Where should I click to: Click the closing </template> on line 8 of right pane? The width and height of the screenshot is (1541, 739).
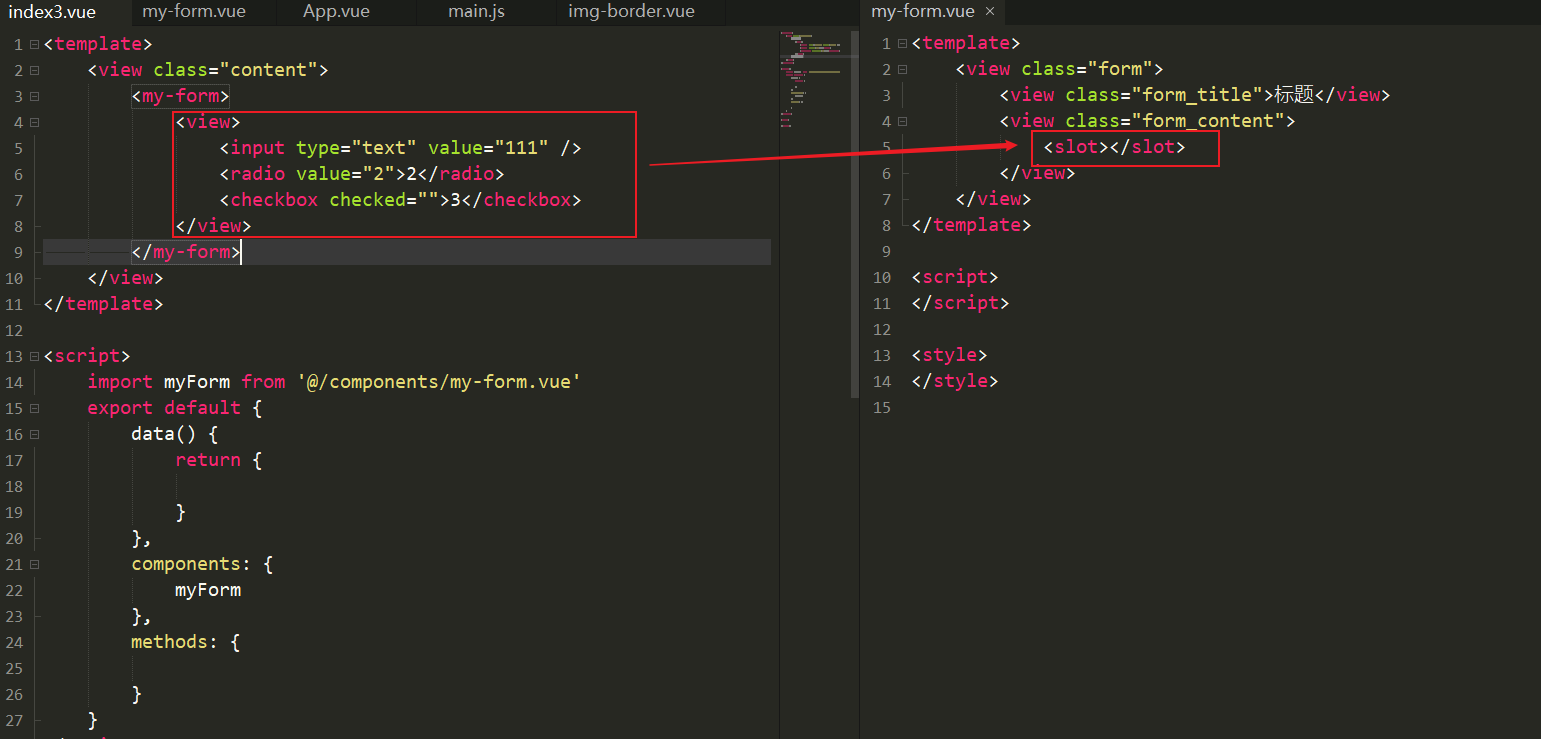click(971, 226)
